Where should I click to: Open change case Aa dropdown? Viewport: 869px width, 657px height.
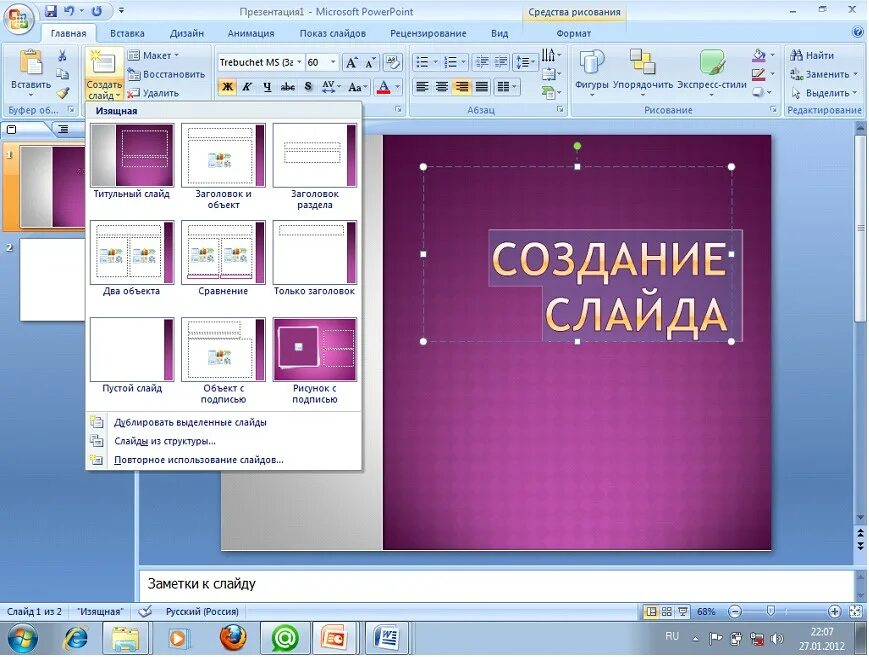coord(358,87)
